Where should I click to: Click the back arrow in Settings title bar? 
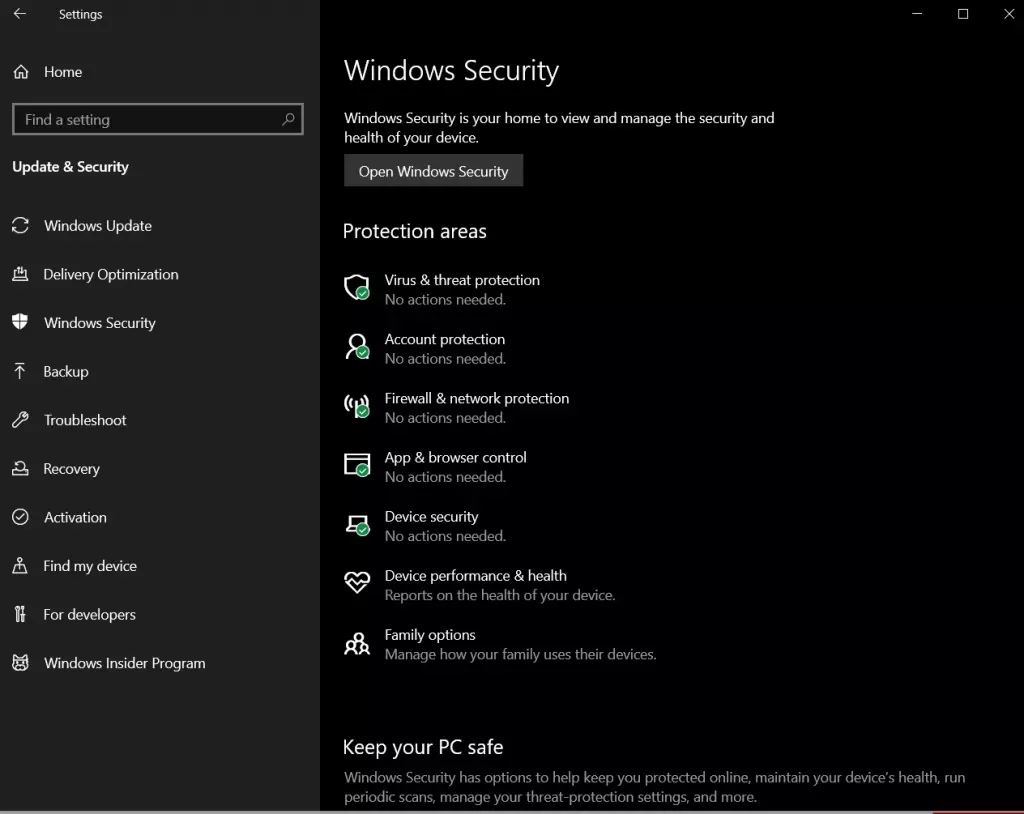coord(20,14)
